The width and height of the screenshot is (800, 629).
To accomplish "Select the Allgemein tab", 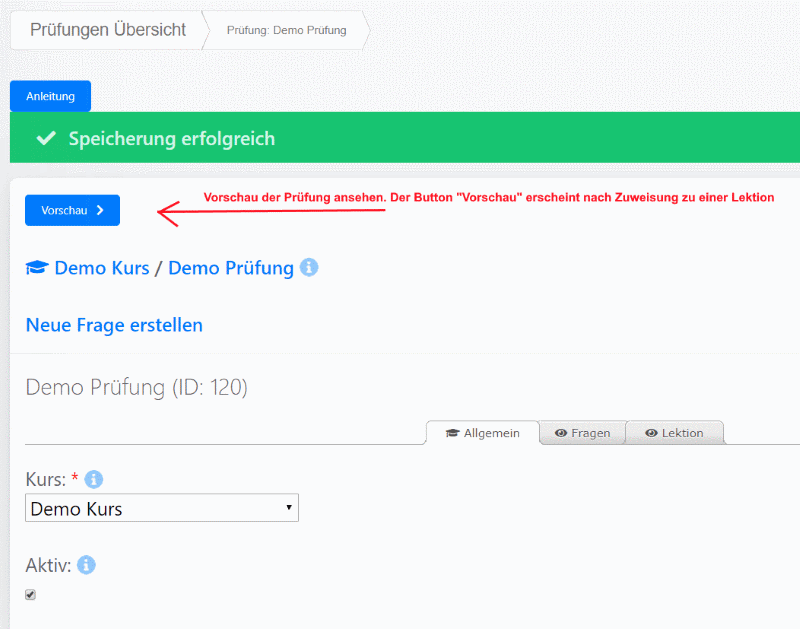I will point(482,433).
